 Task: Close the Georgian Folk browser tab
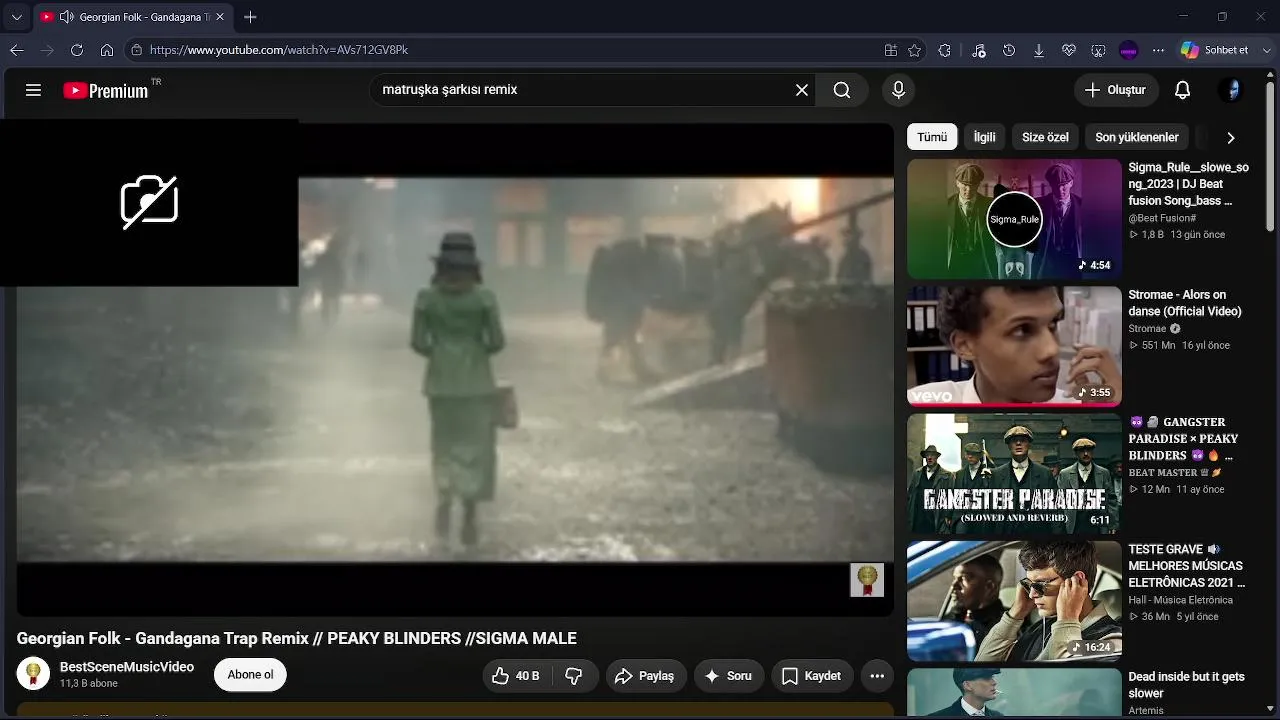click(x=220, y=17)
